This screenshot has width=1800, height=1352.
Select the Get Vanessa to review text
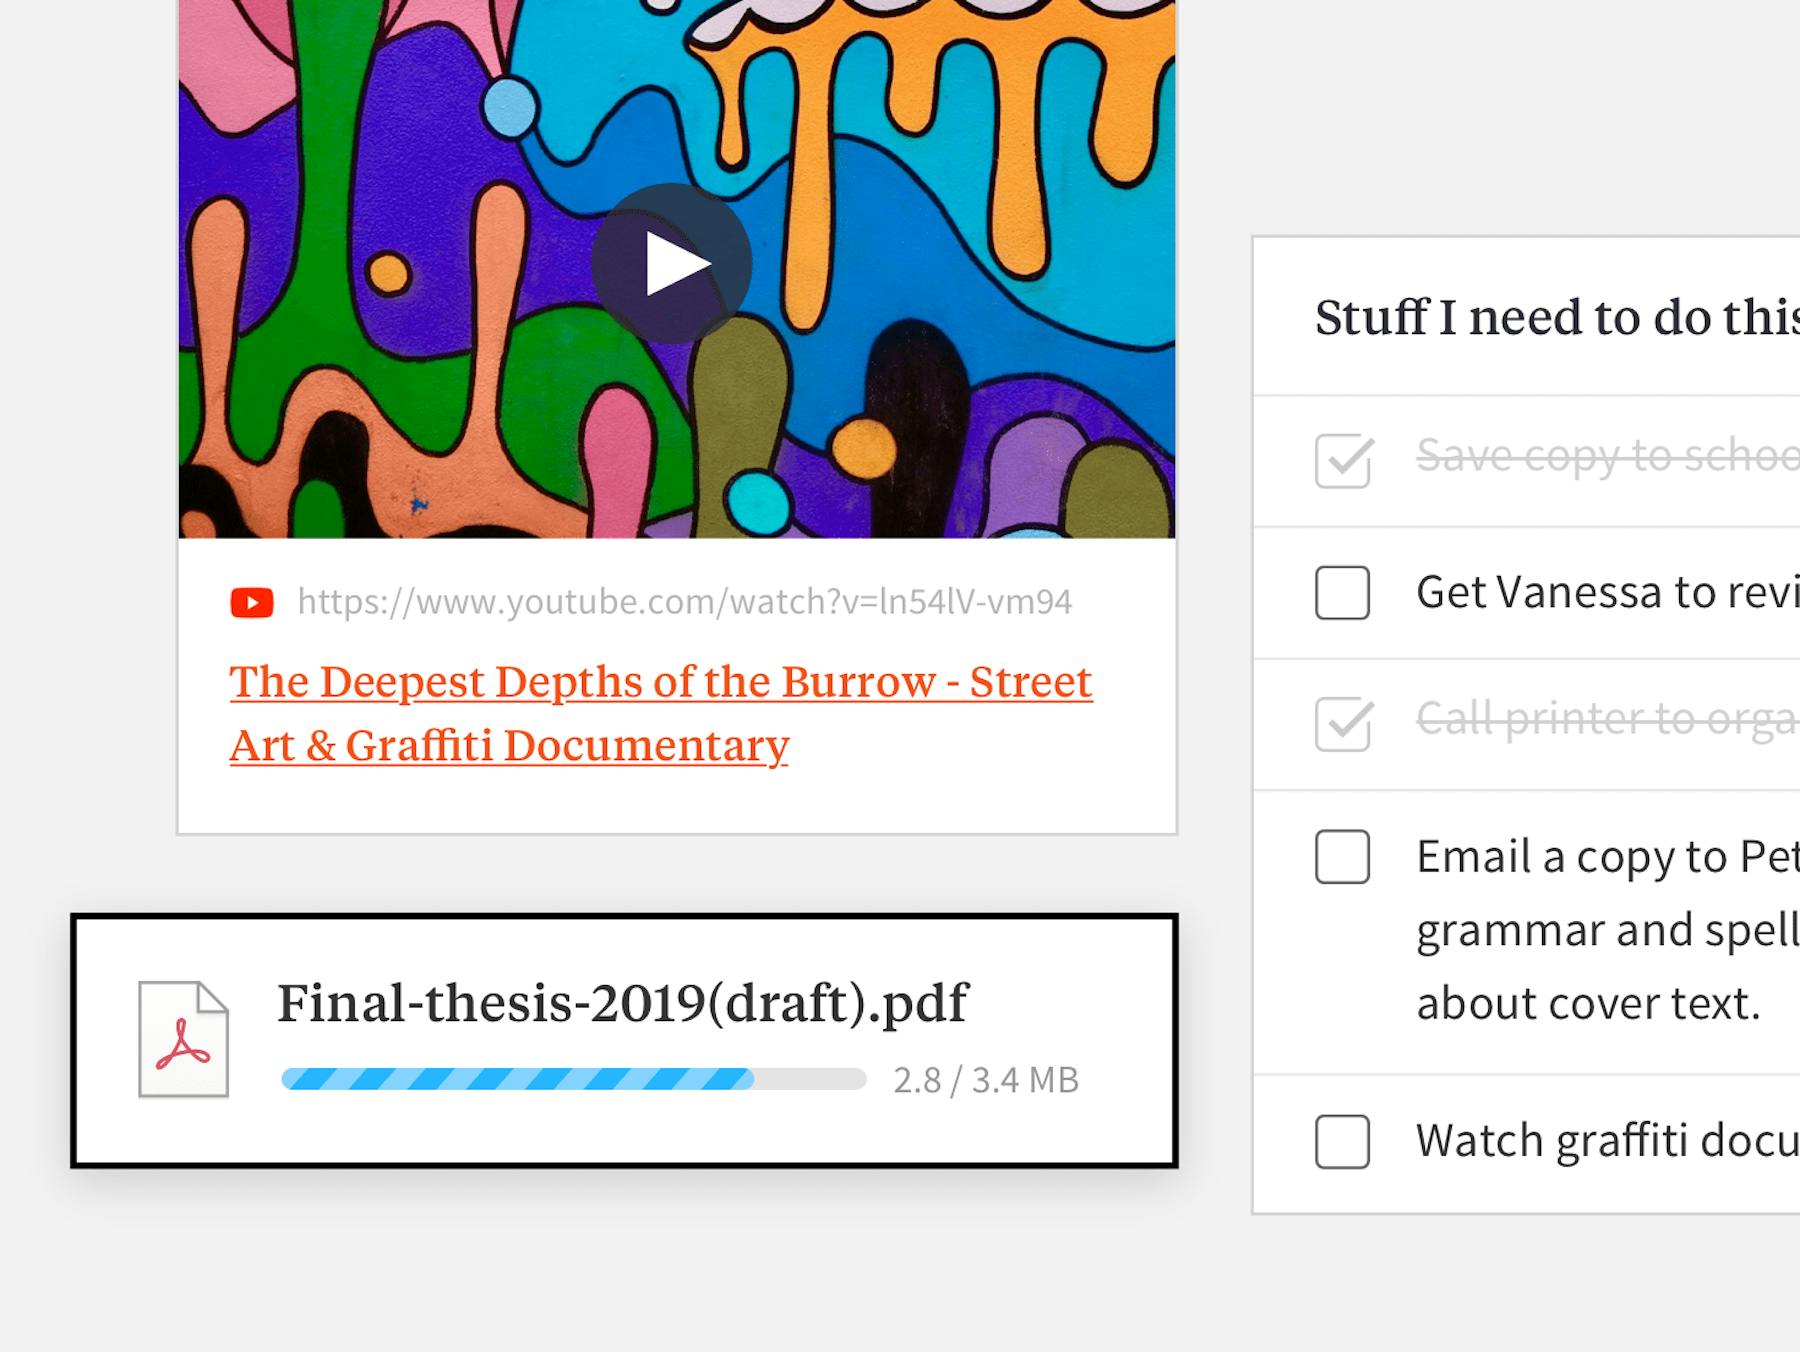click(x=1606, y=592)
